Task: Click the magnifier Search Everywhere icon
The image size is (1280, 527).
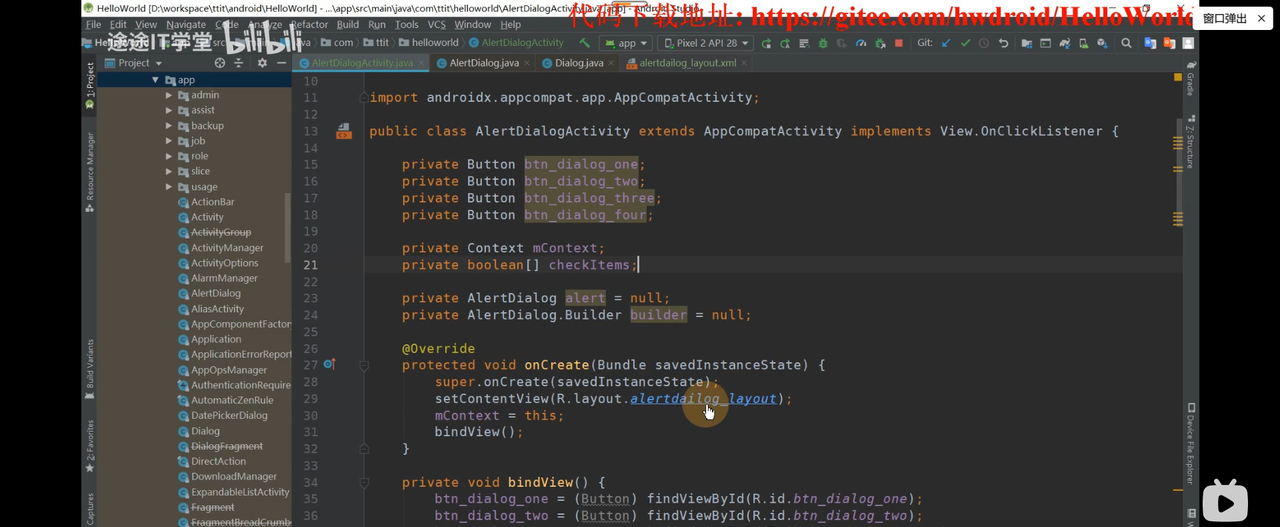Action: (x=1126, y=43)
